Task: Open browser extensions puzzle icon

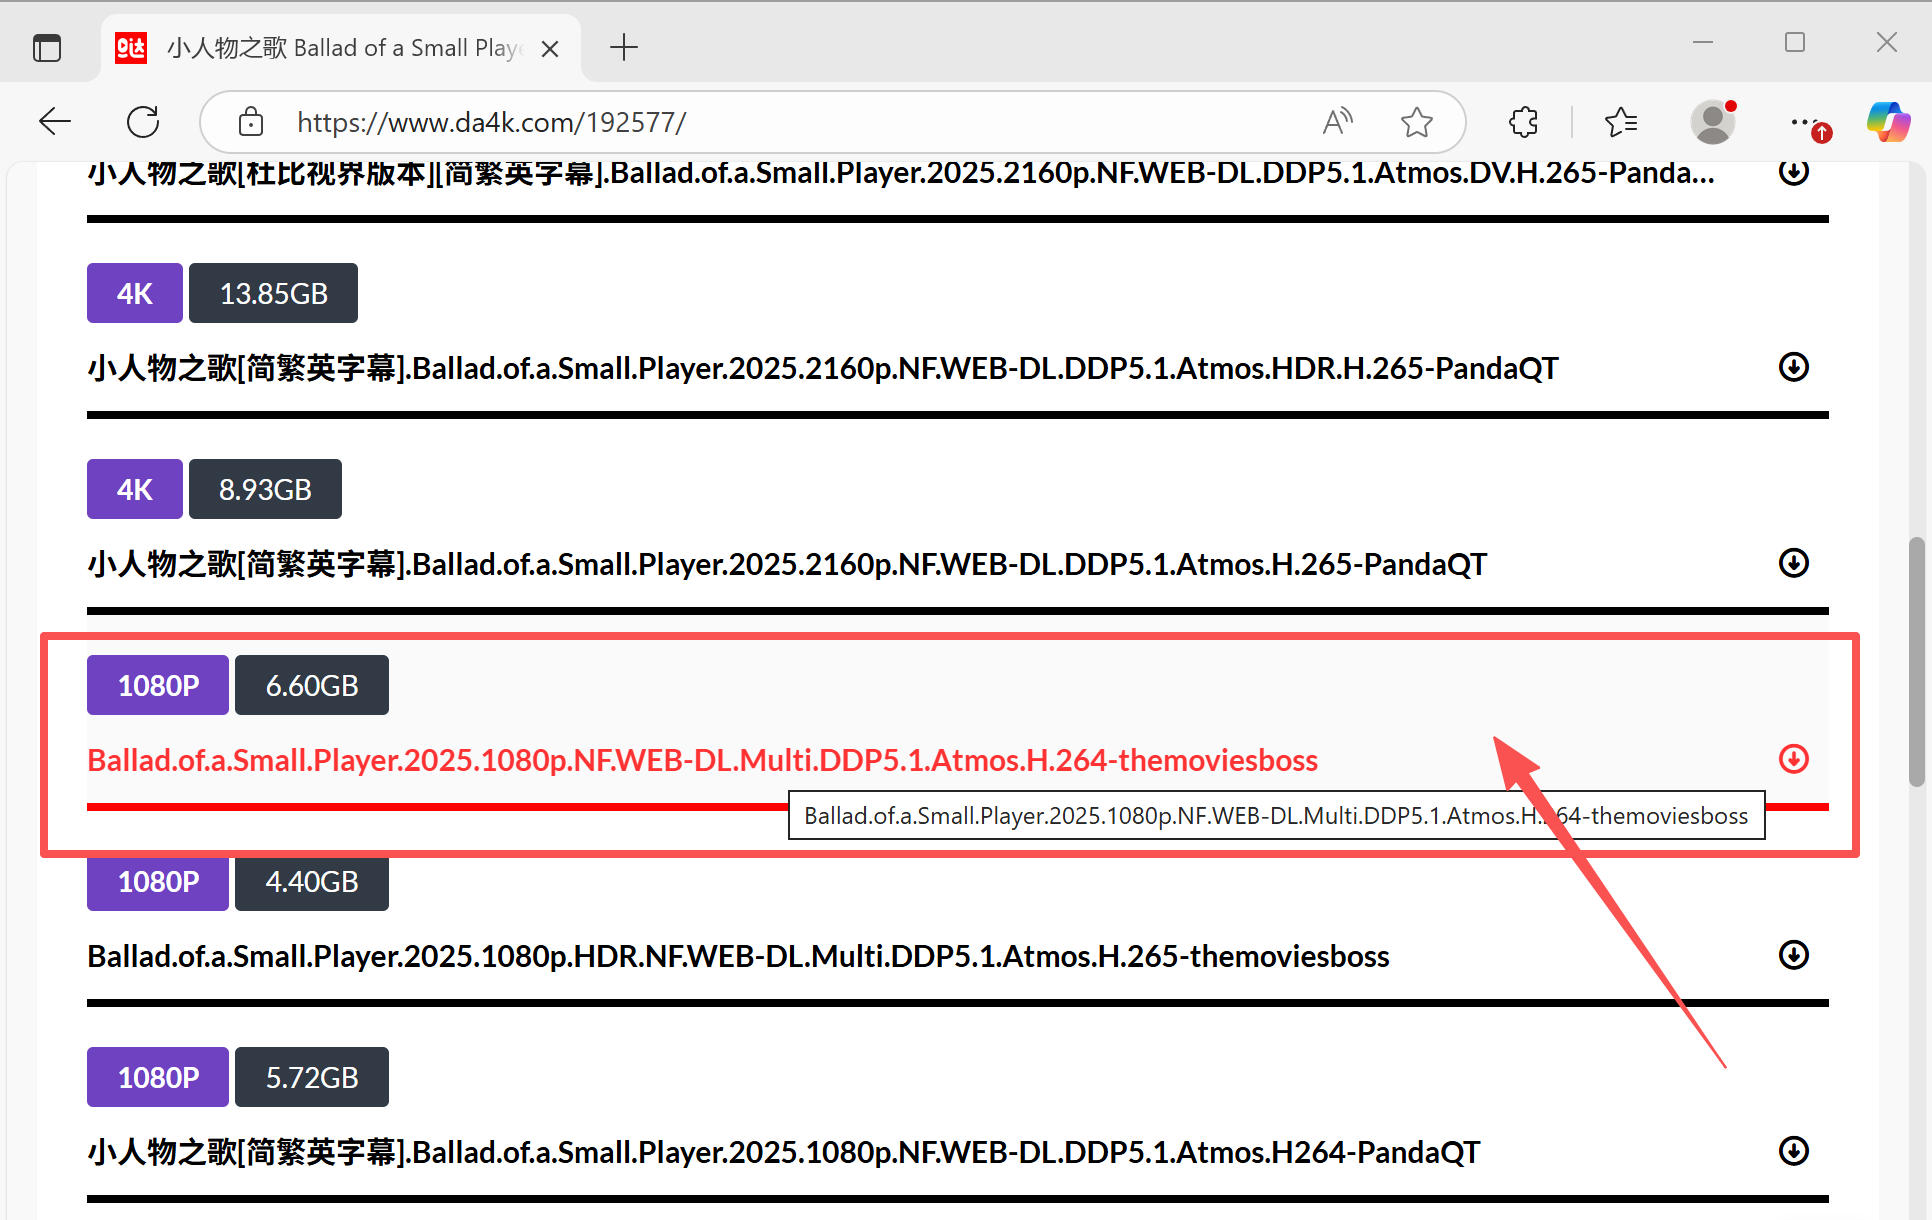Action: (1523, 122)
